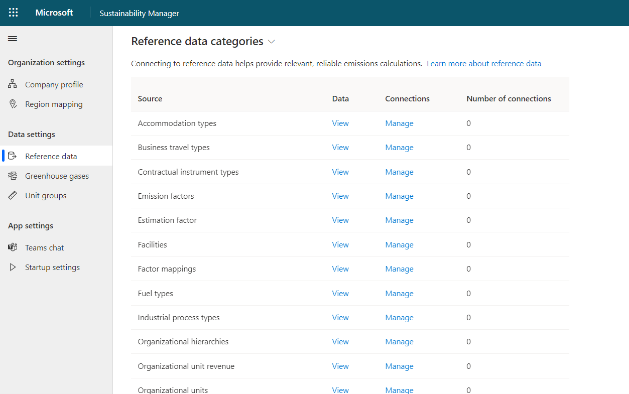The image size is (629, 394).
Task: View data for Accommodation types
Action: (340, 123)
